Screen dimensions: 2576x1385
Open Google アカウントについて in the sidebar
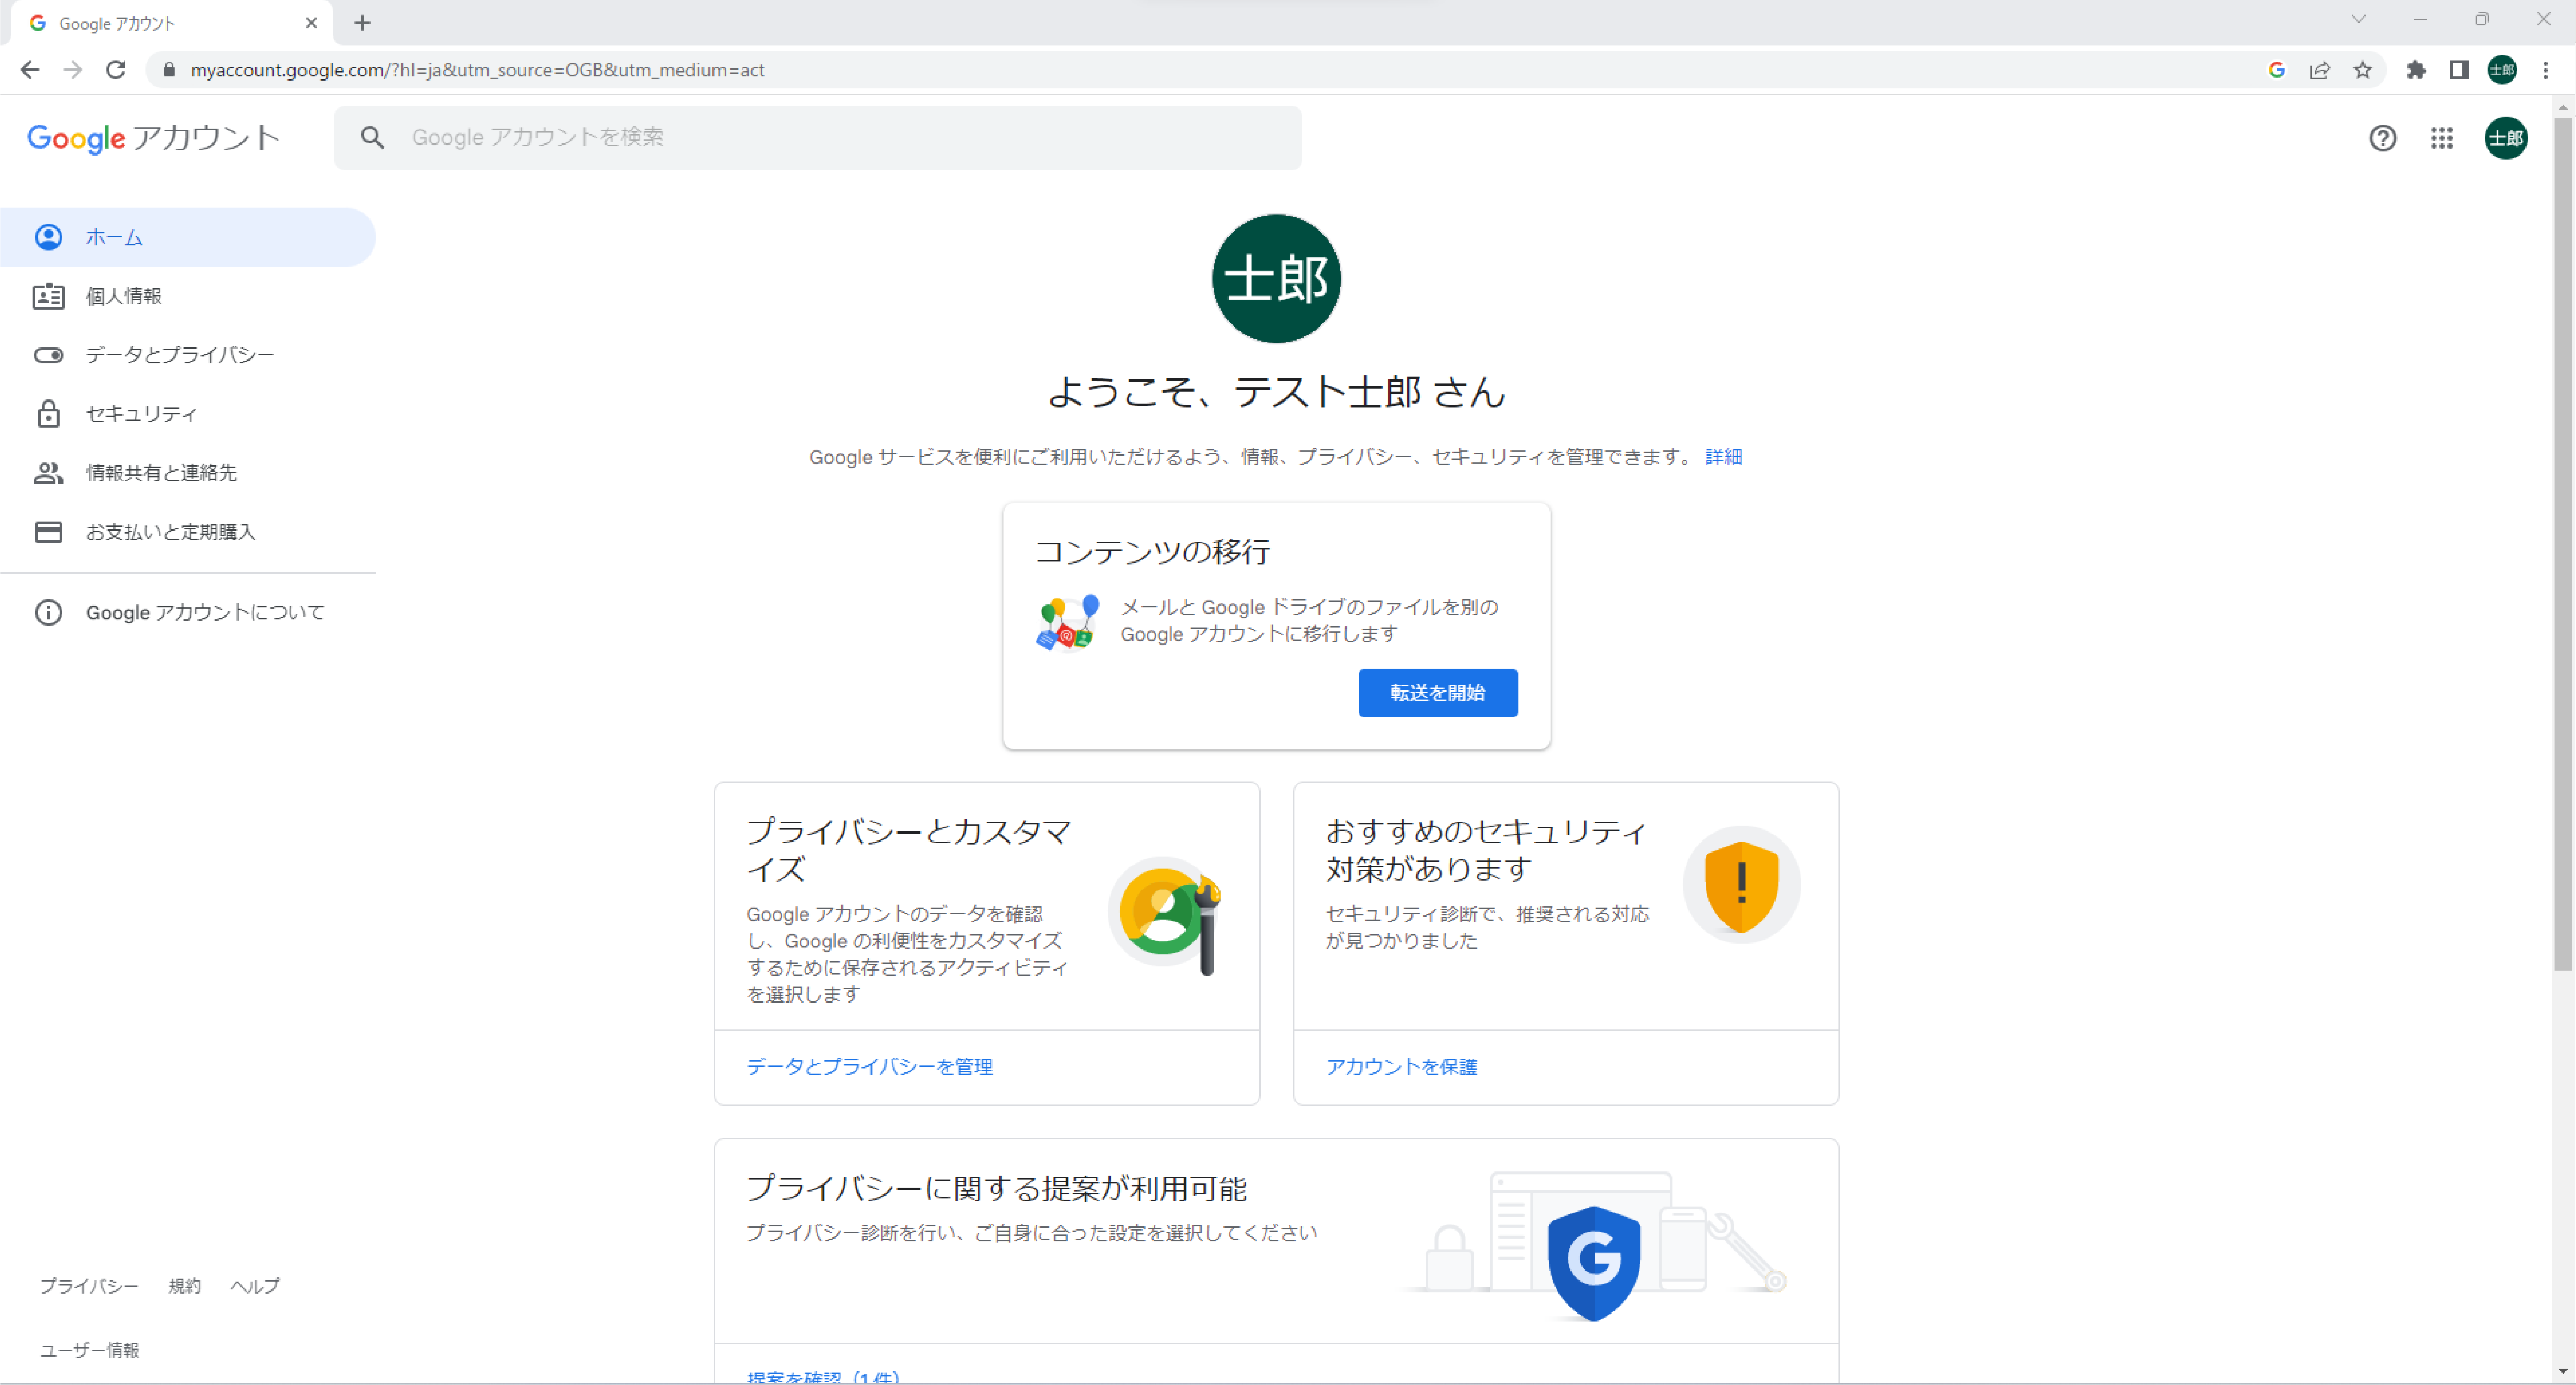(187, 613)
